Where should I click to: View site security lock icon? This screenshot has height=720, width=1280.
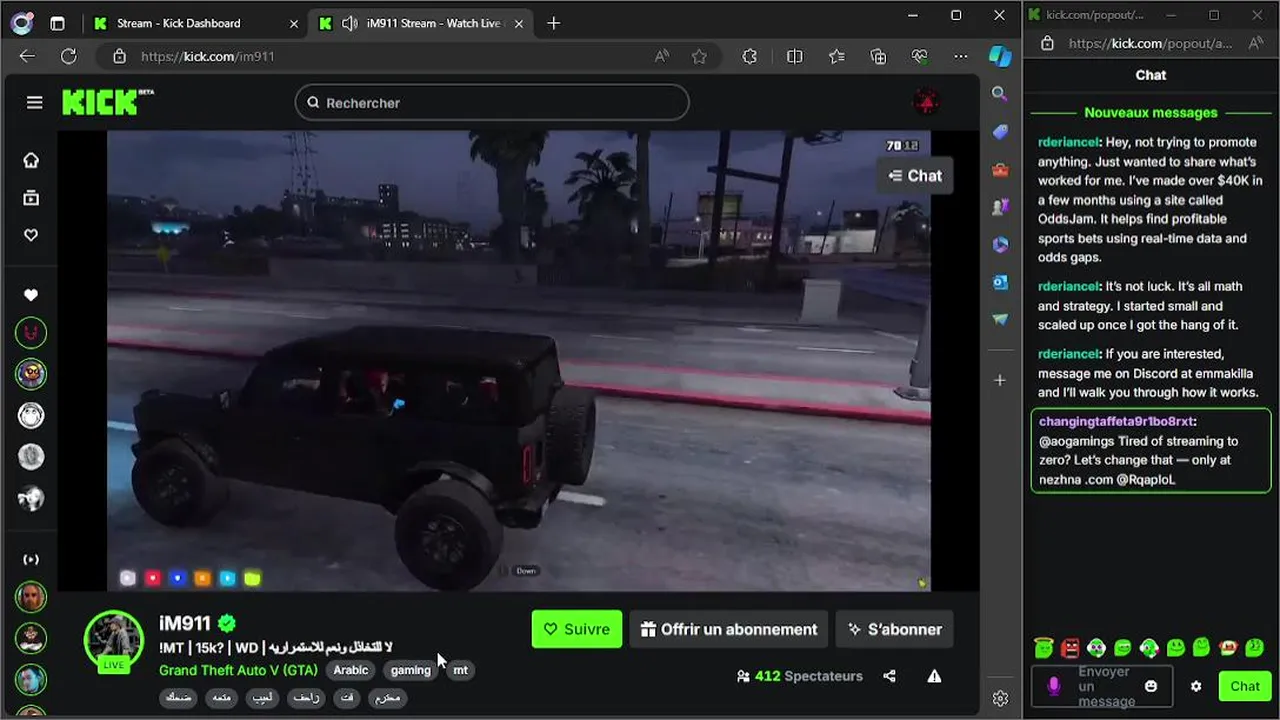(120, 57)
